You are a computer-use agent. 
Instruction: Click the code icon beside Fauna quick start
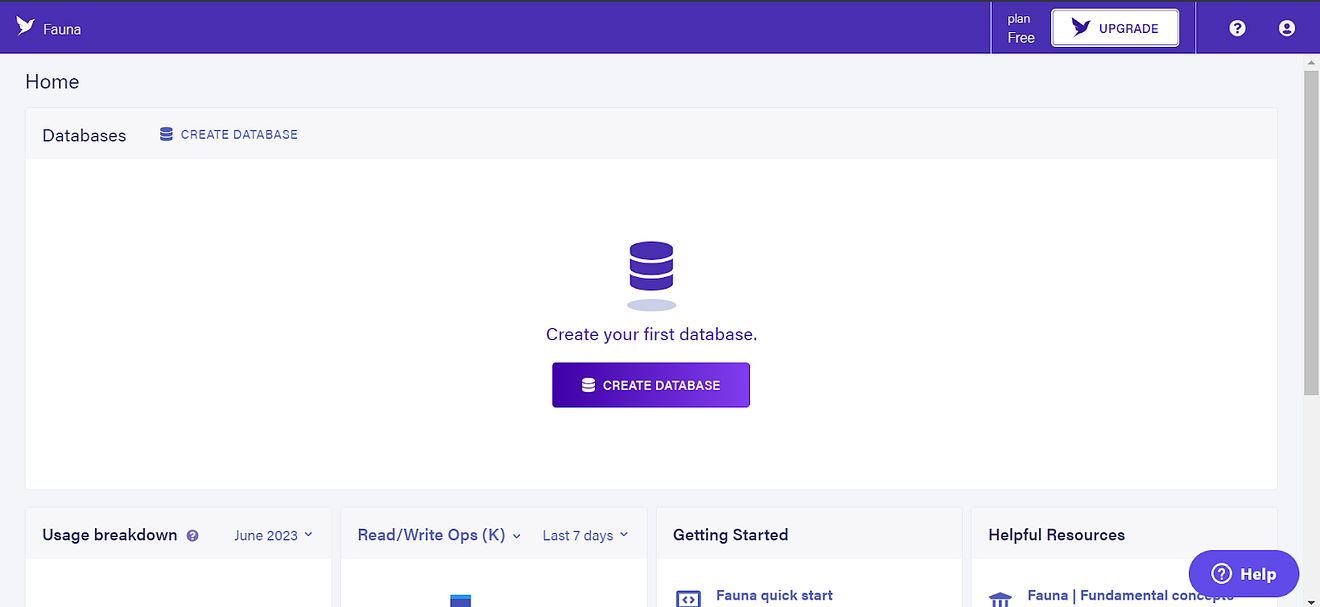tap(688, 598)
